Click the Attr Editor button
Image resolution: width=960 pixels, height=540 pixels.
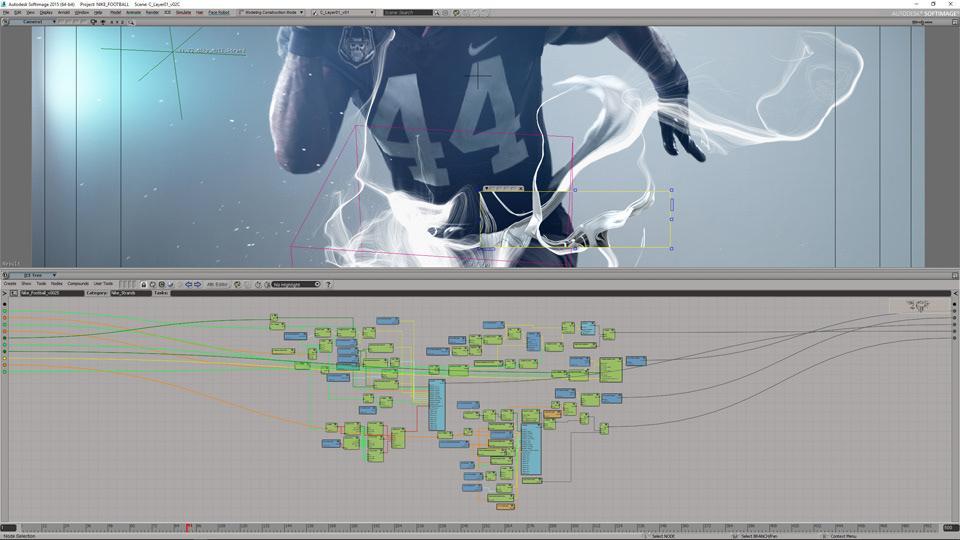pyautogui.click(x=217, y=285)
